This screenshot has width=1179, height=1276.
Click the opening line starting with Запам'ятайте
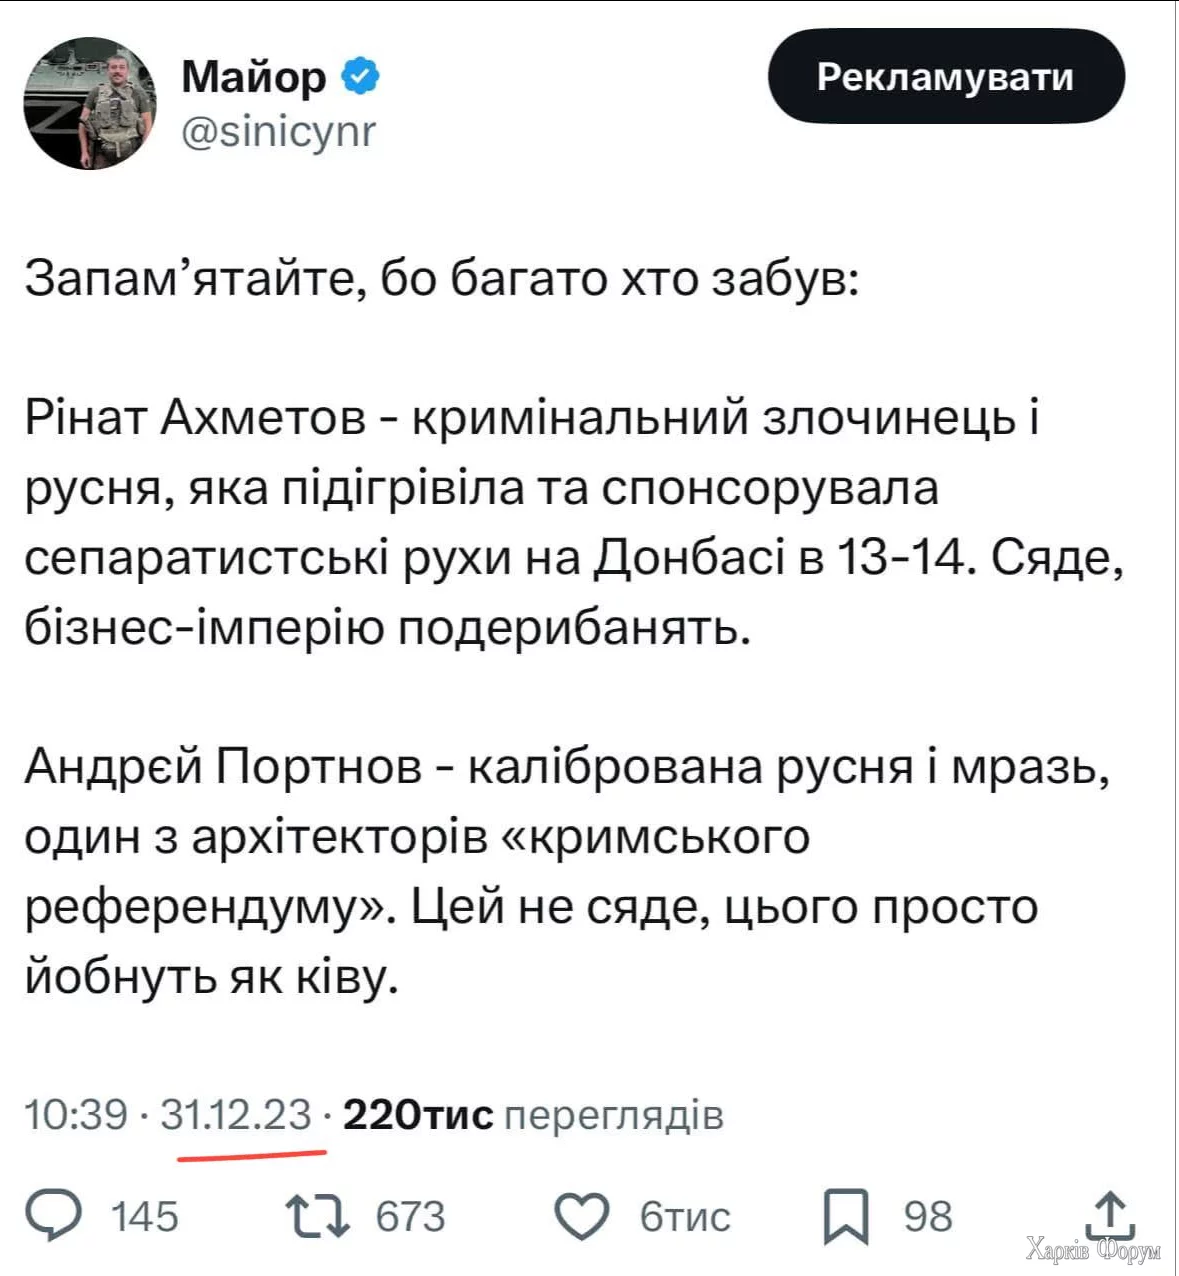(x=441, y=278)
